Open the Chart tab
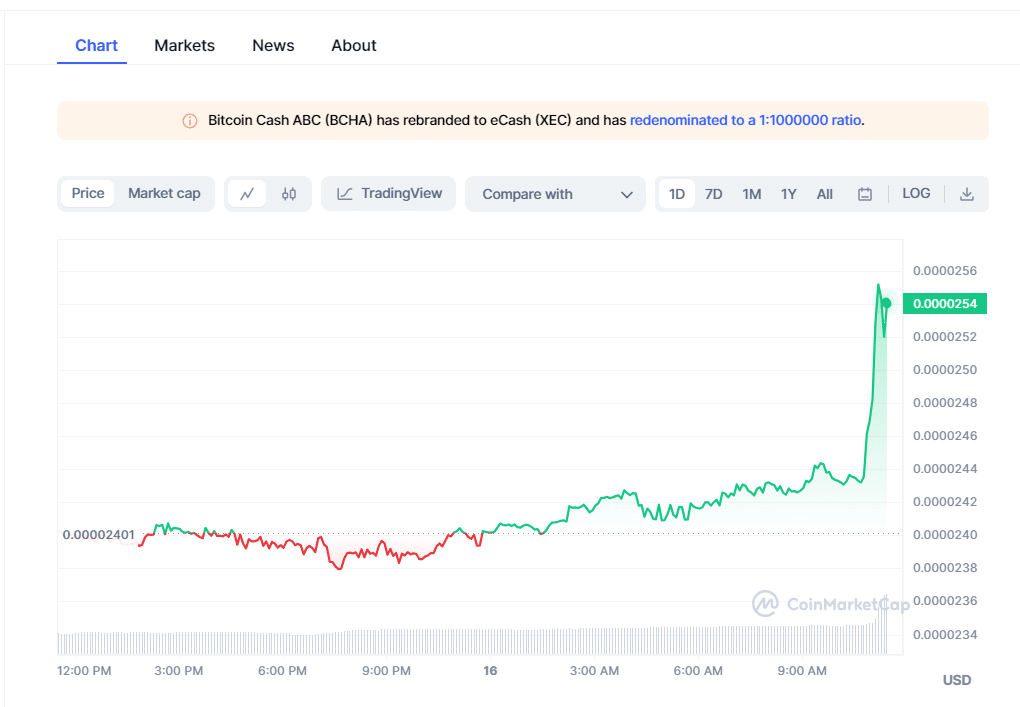This screenshot has height=707, width=1020. pyautogui.click(x=96, y=46)
